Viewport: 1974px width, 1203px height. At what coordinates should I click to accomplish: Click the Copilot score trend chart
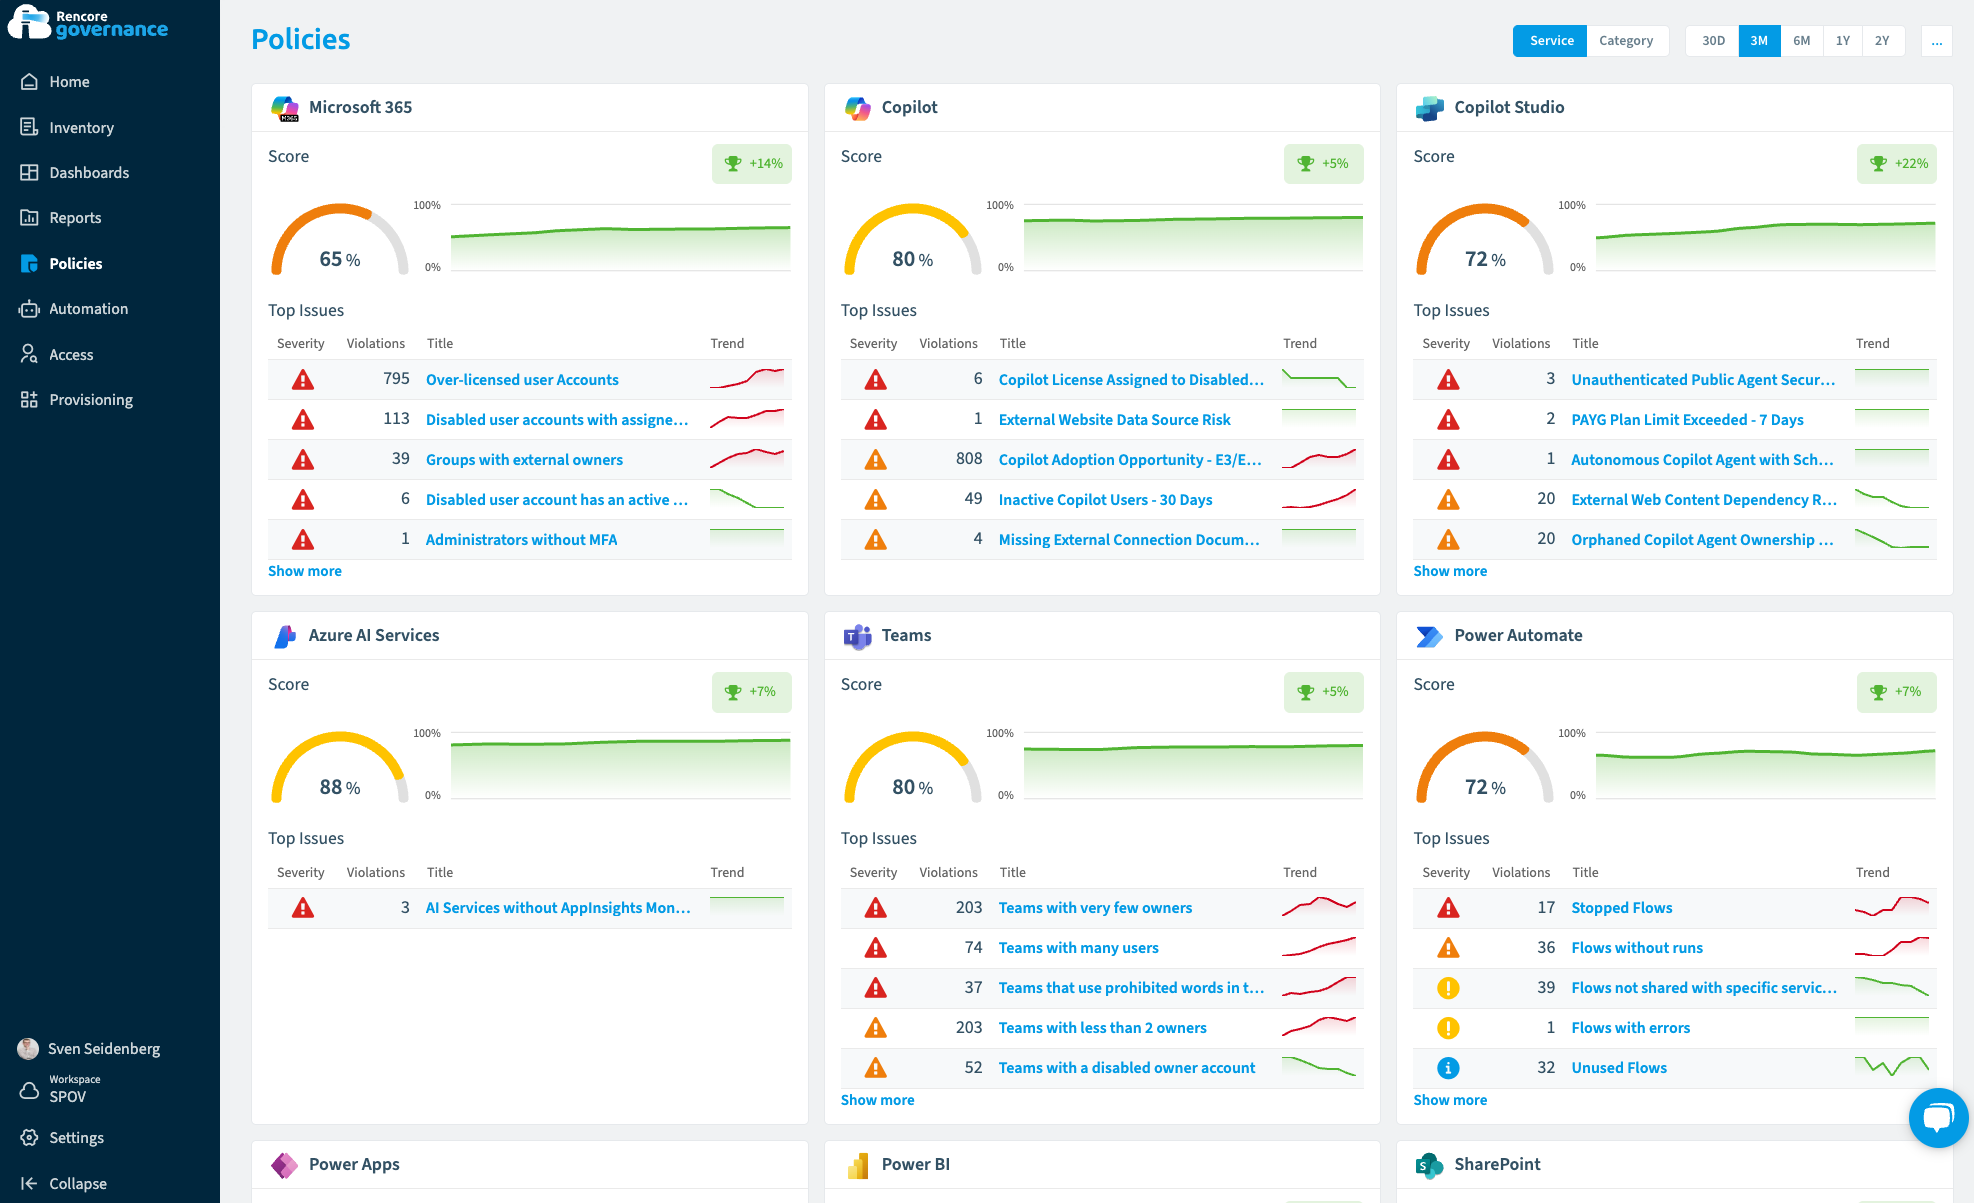tap(1193, 237)
